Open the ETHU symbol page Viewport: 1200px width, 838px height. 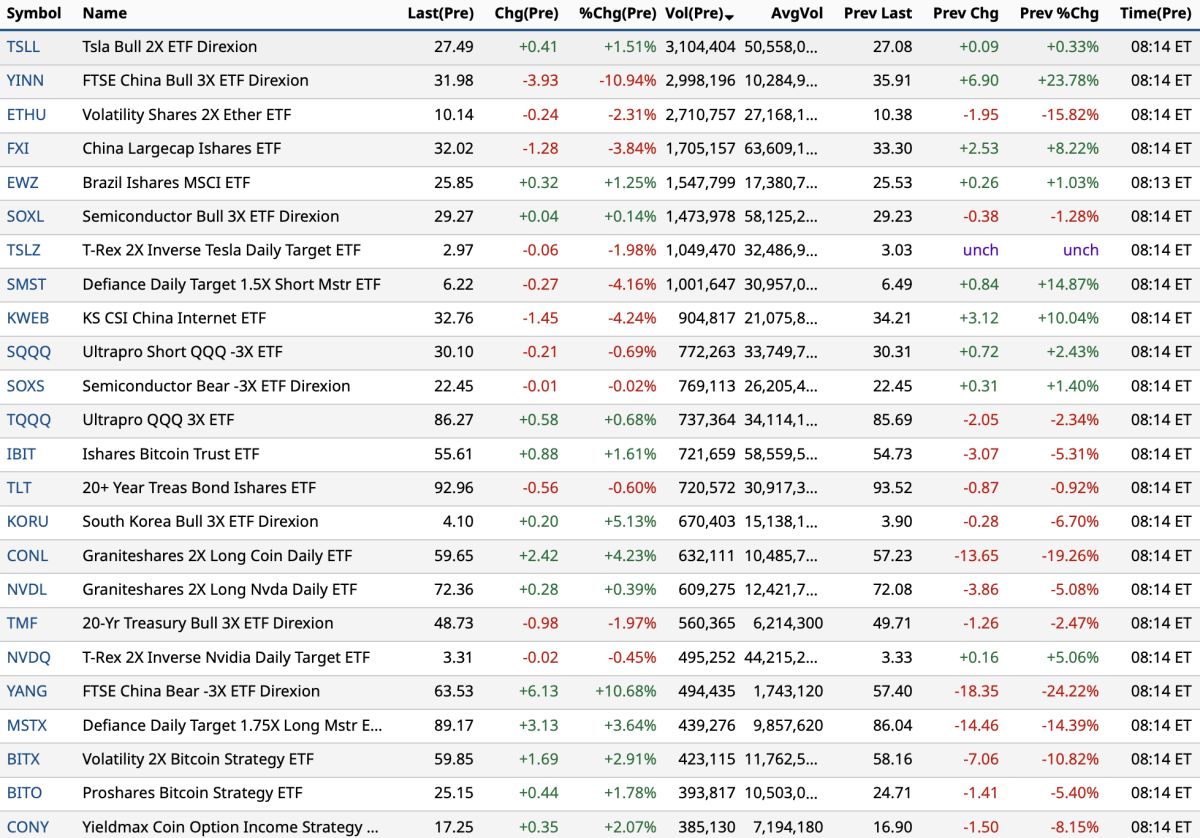coord(26,115)
